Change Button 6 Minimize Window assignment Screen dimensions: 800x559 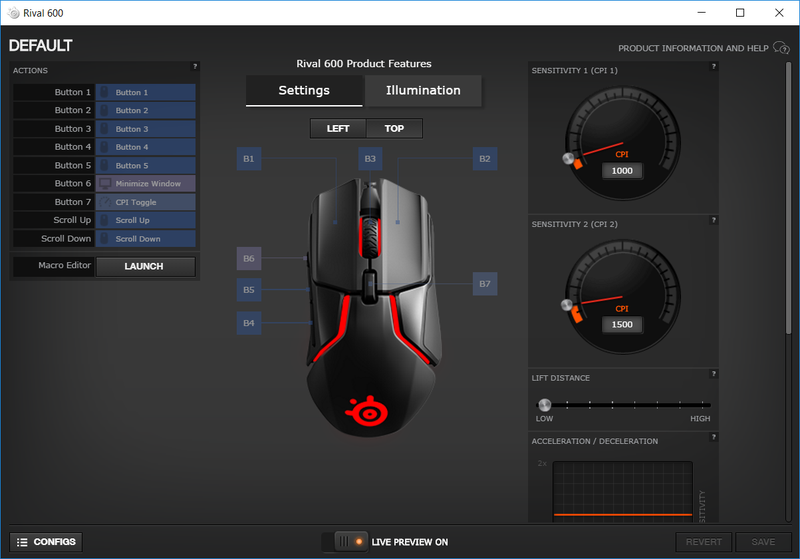145,184
